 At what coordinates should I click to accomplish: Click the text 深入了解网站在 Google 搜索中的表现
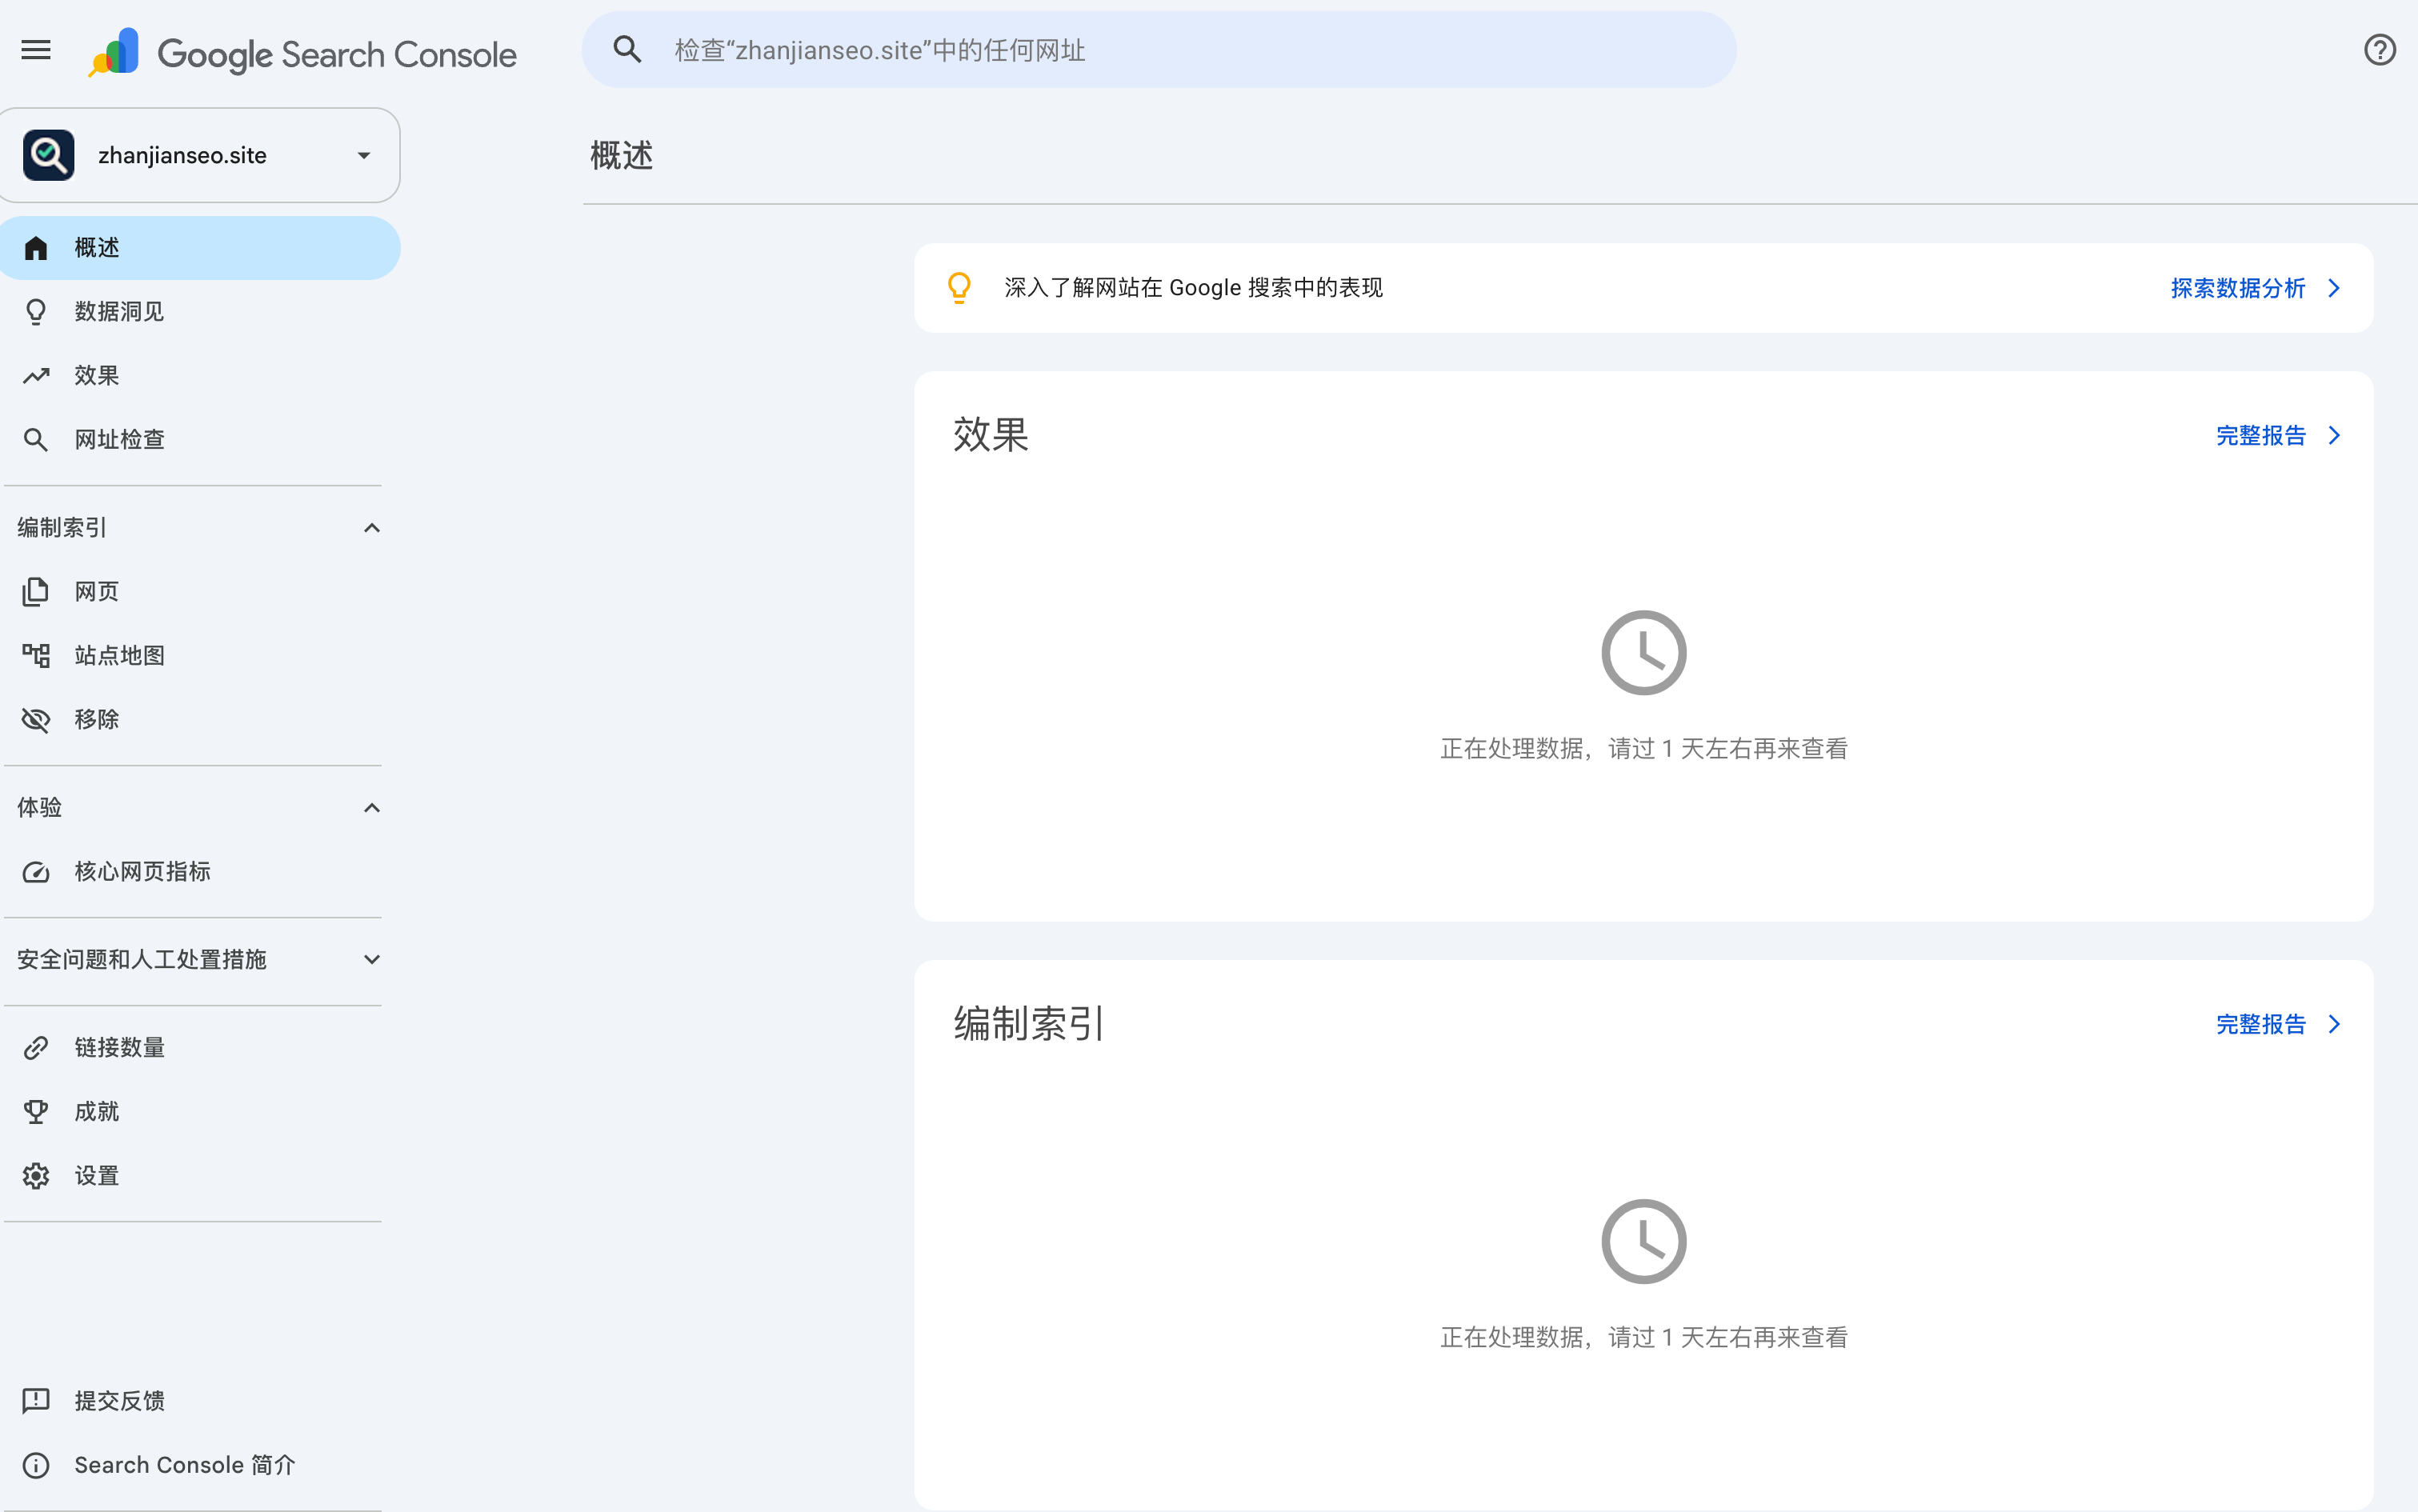click(x=1193, y=288)
